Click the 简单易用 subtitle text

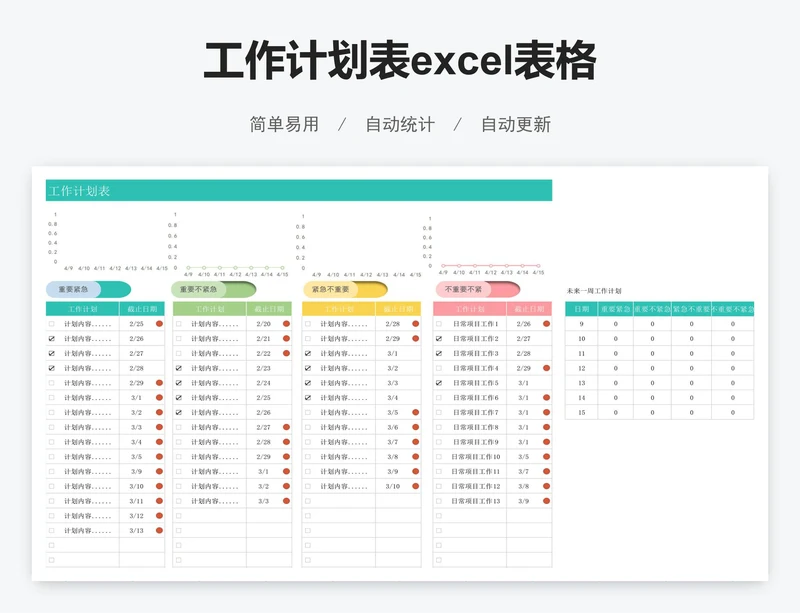284,125
